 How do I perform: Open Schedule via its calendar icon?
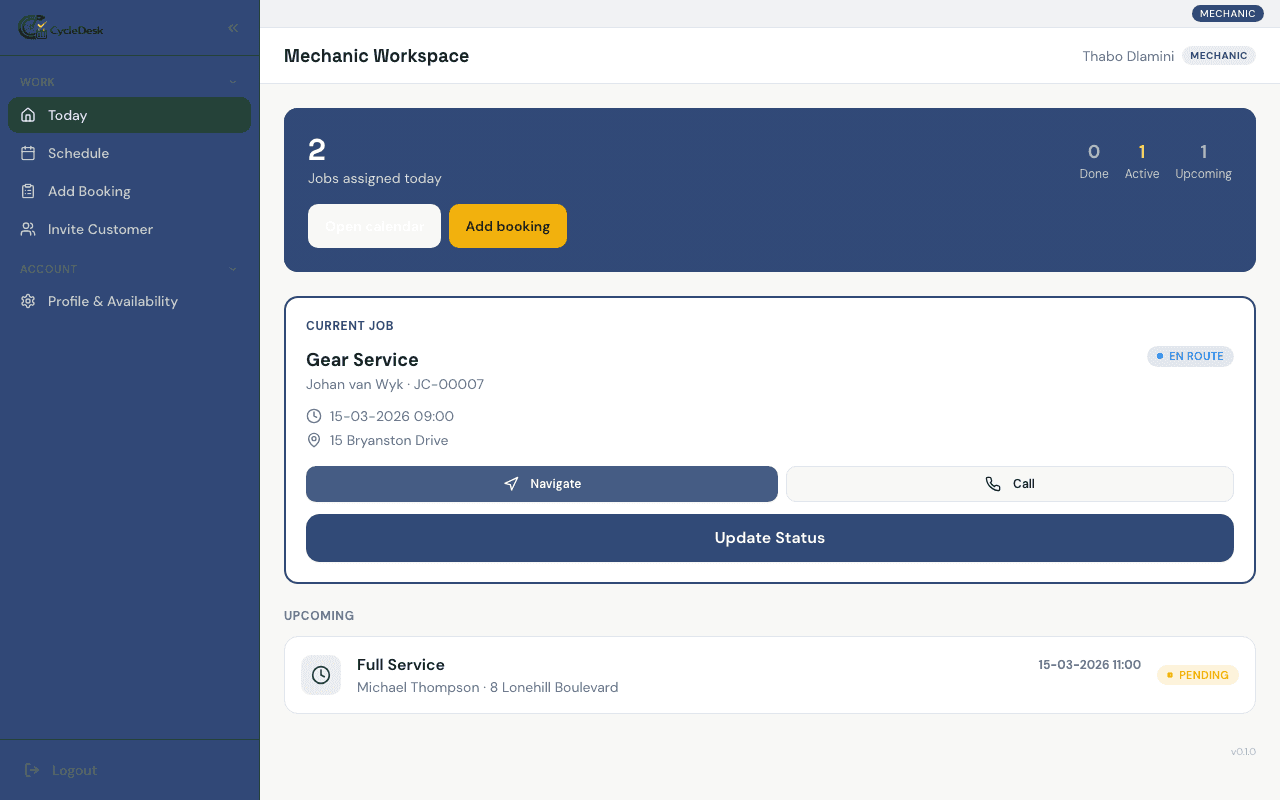28,153
